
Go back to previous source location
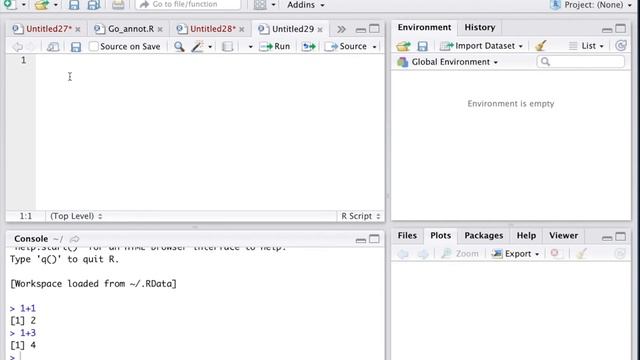tap(18, 47)
